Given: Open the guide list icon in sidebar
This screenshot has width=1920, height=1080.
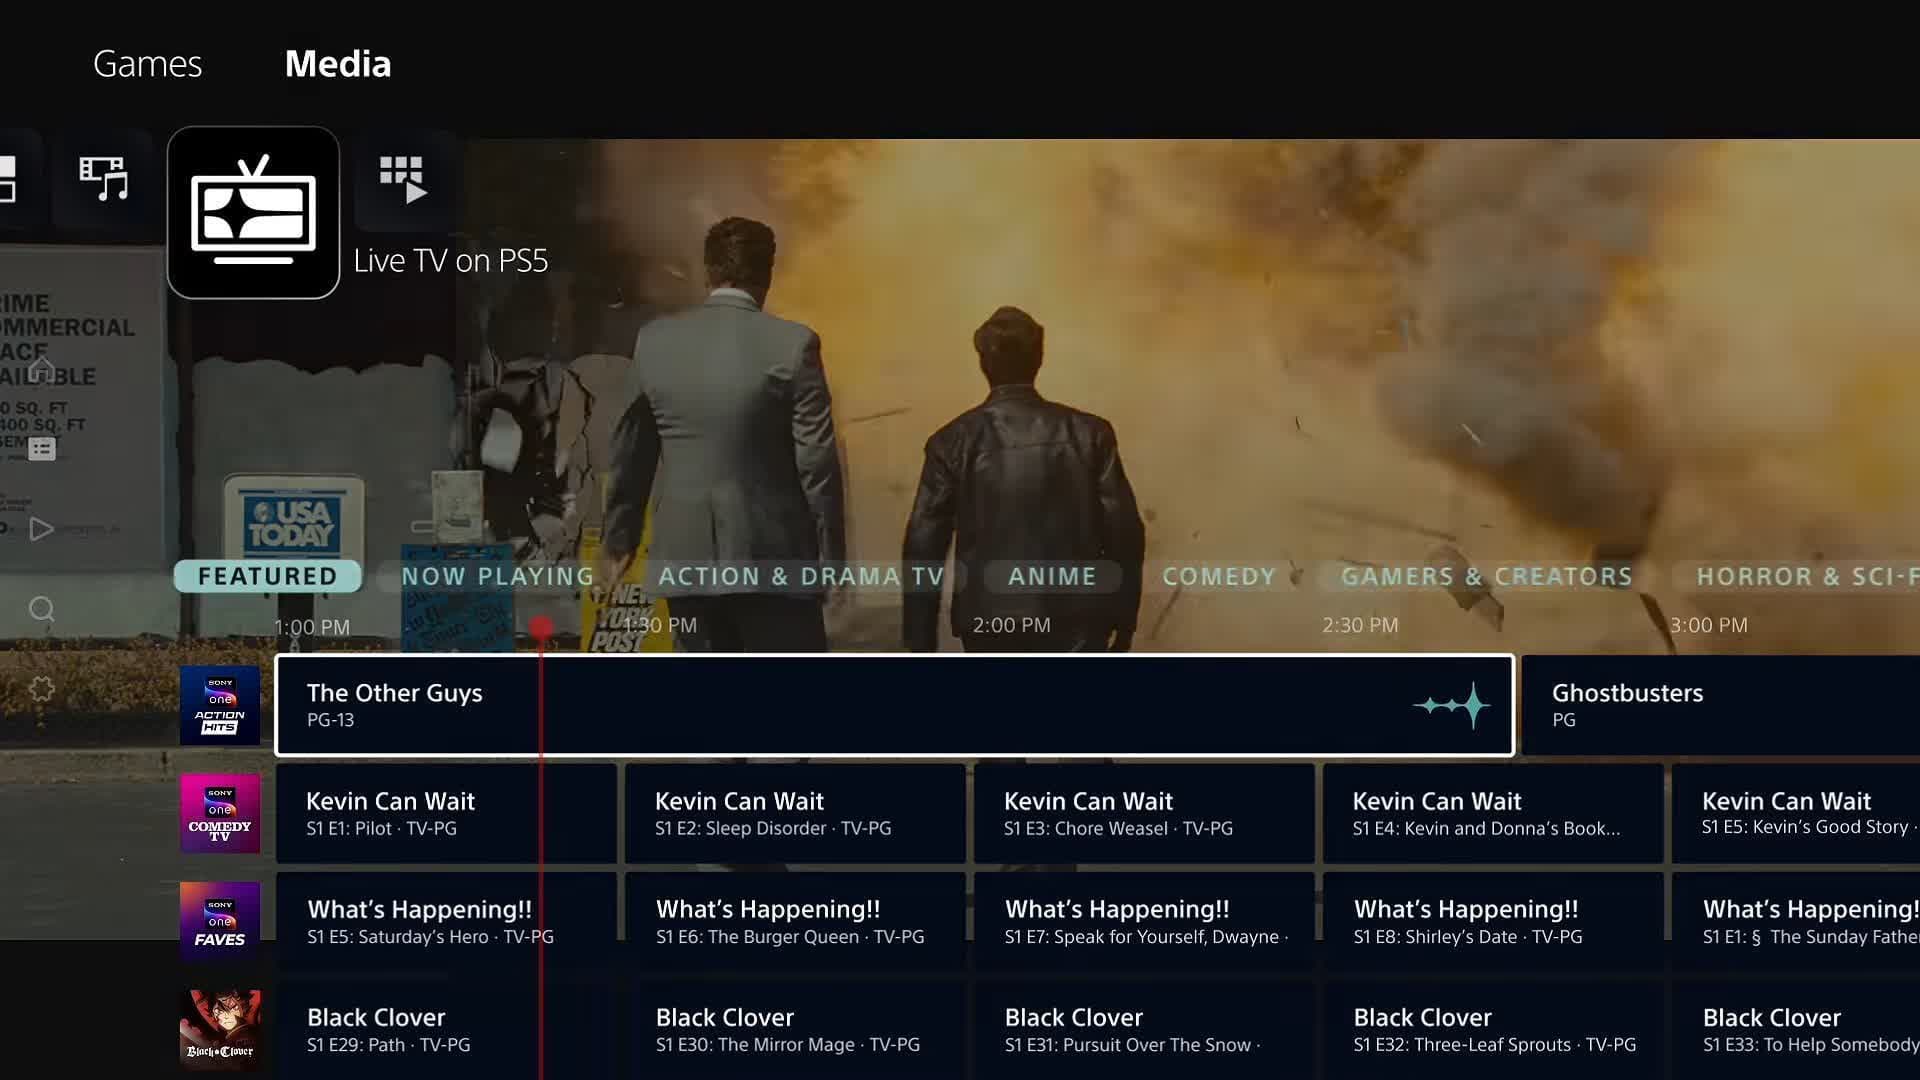Looking at the screenshot, I should point(41,449).
